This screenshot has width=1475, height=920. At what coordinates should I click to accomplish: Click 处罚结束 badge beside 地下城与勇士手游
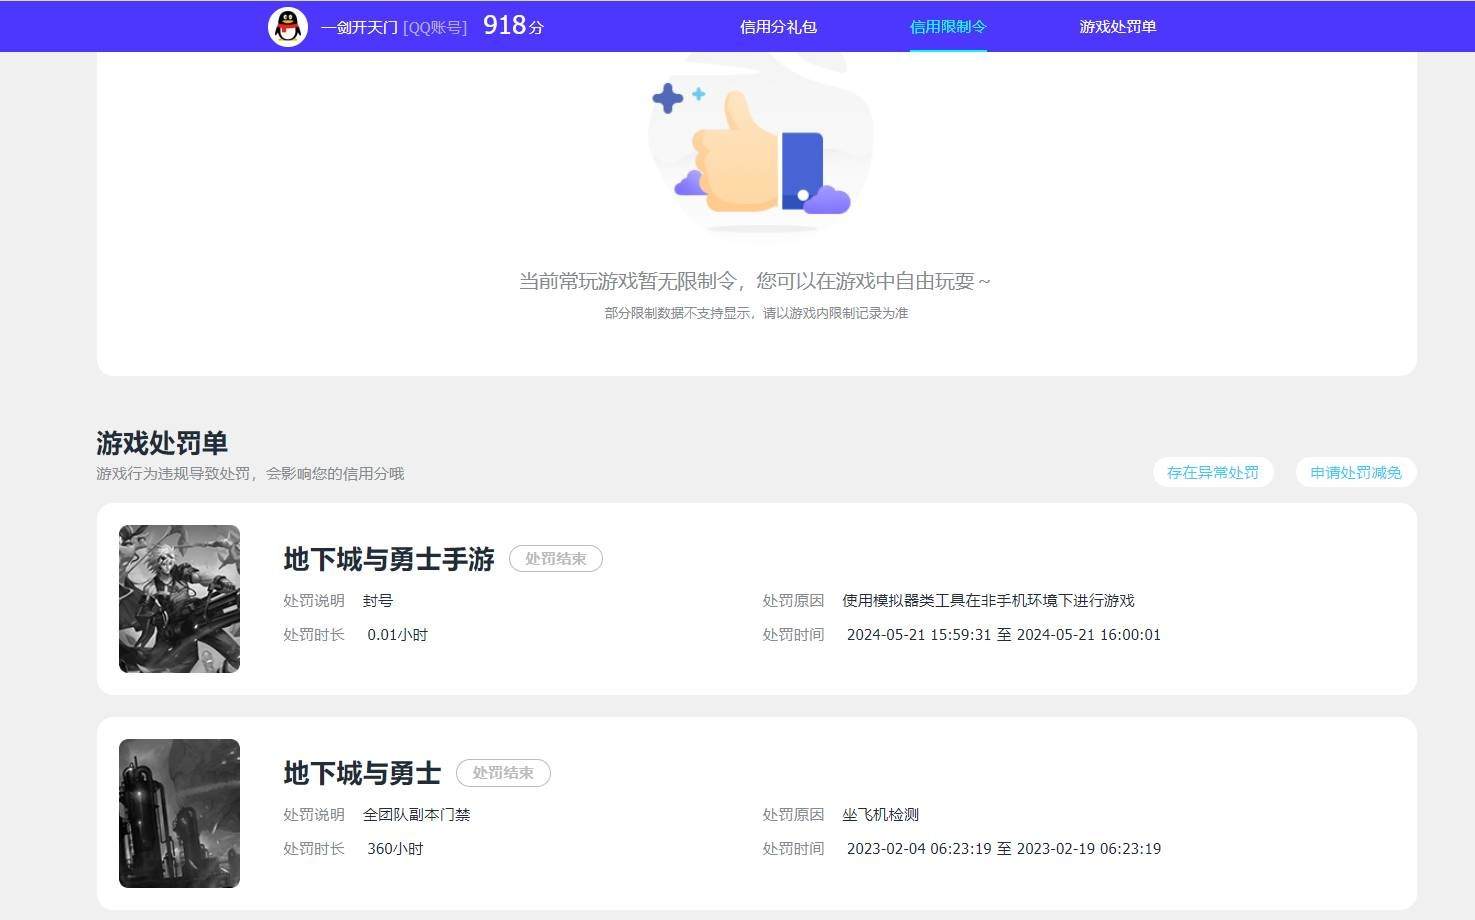[x=556, y=559]
